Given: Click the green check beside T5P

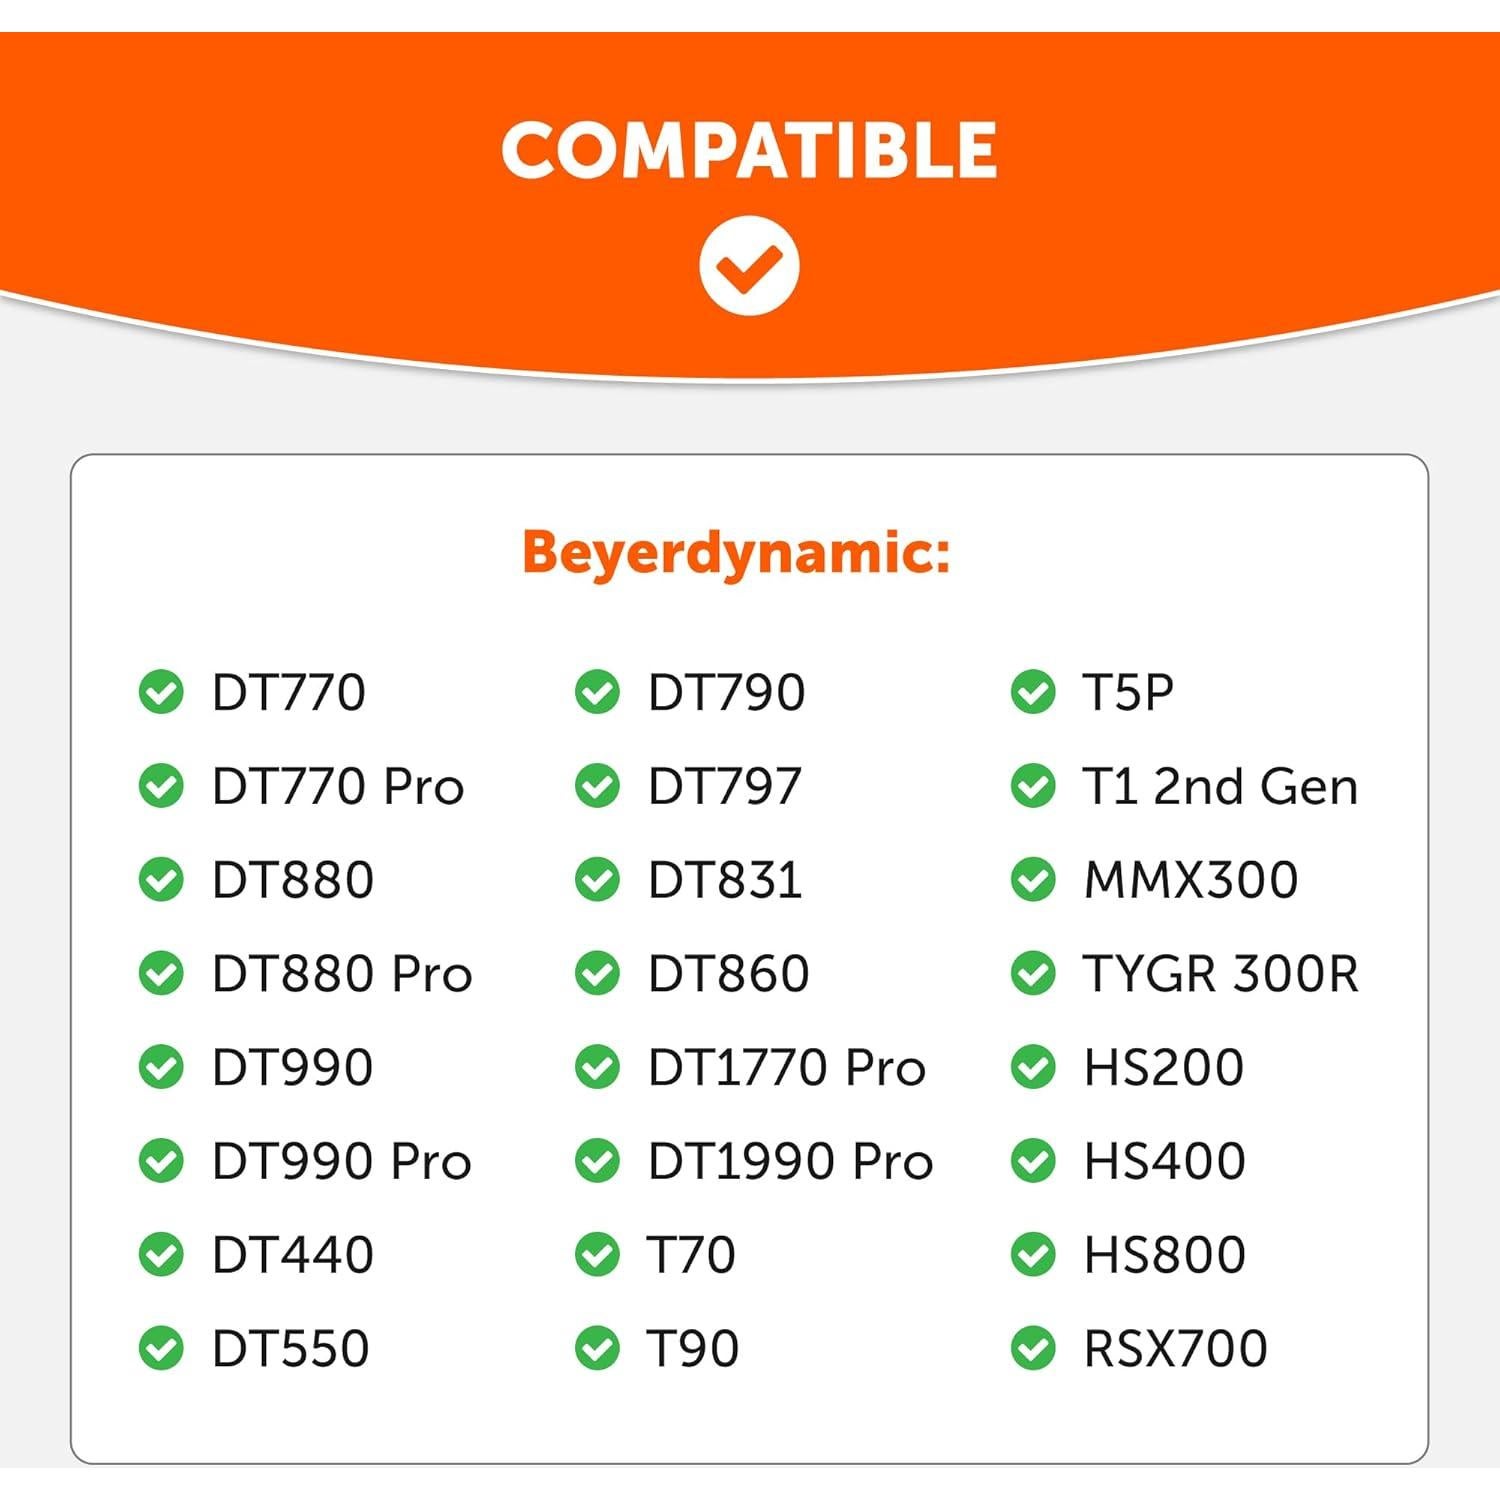Looking at the screenshot, I should pyautogui.click(x=1033, y=692).
